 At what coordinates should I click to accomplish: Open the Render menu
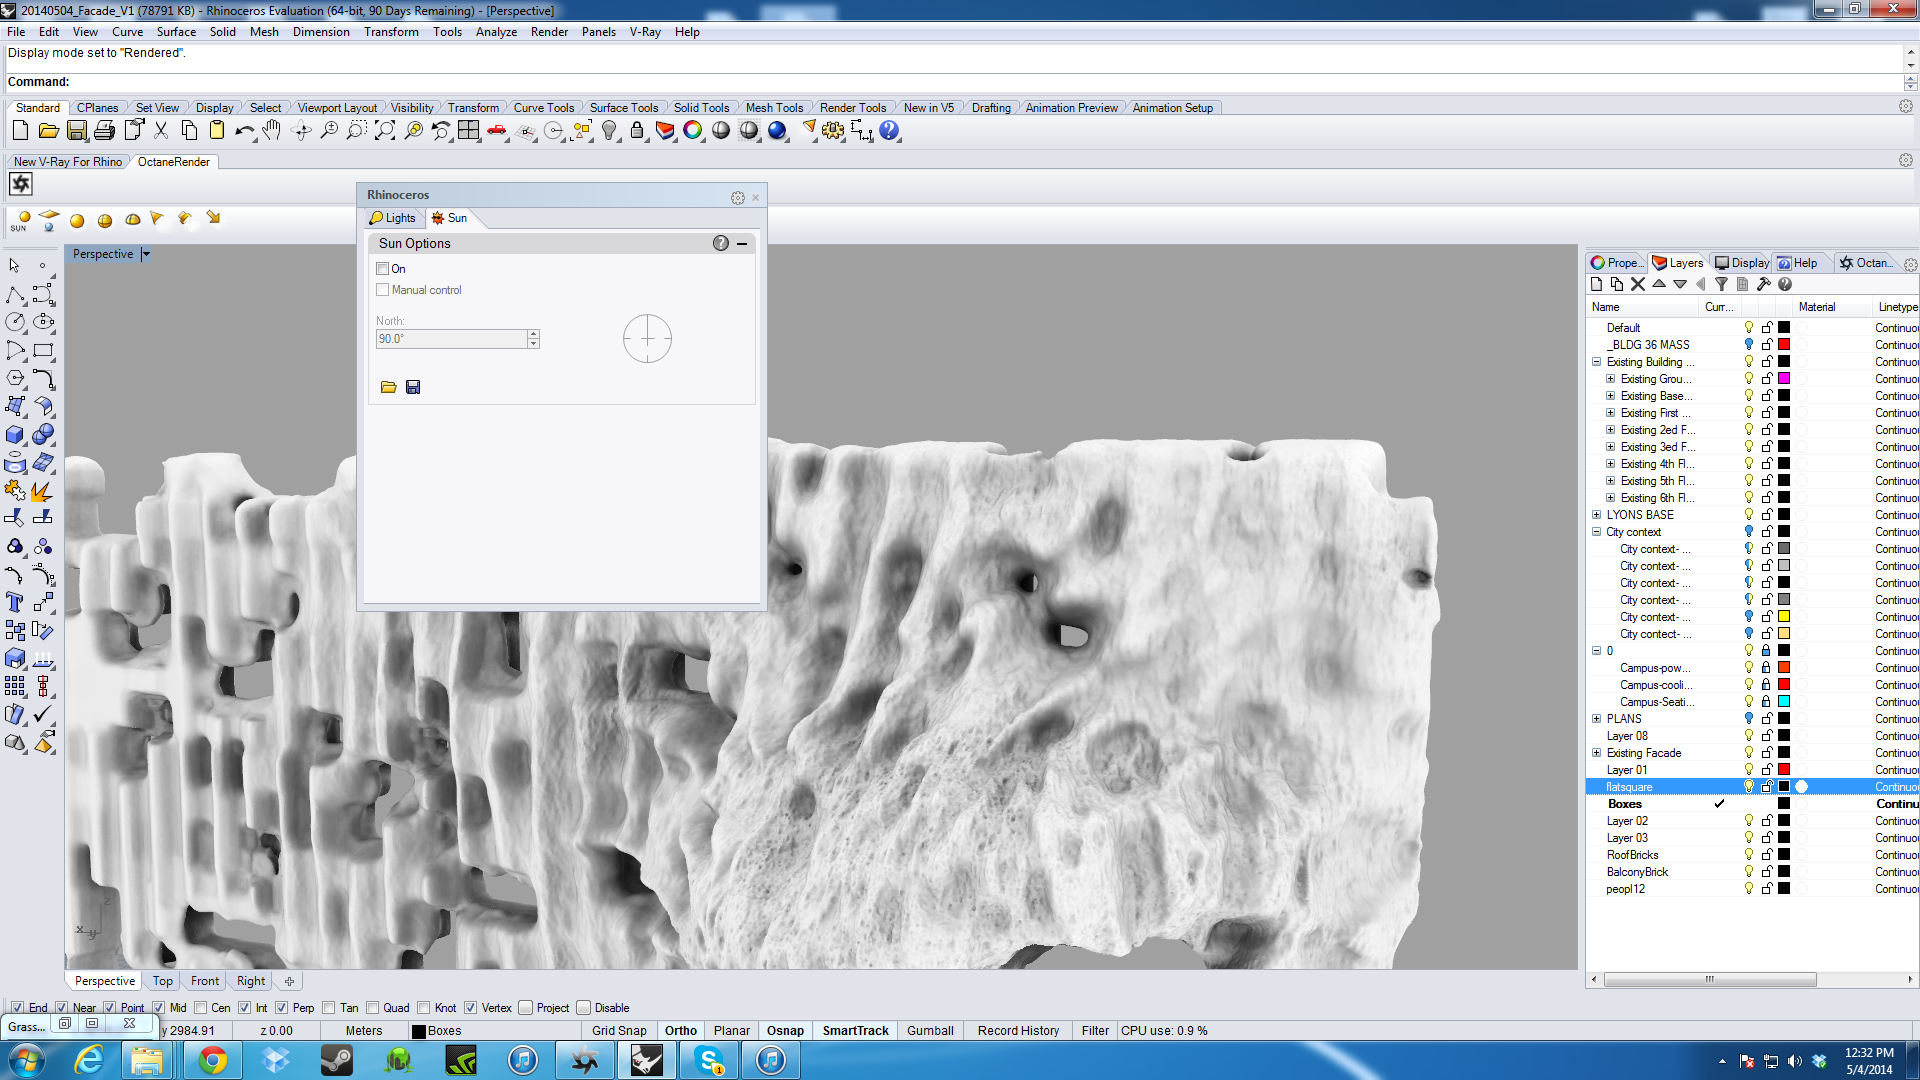tap(549, 32)
